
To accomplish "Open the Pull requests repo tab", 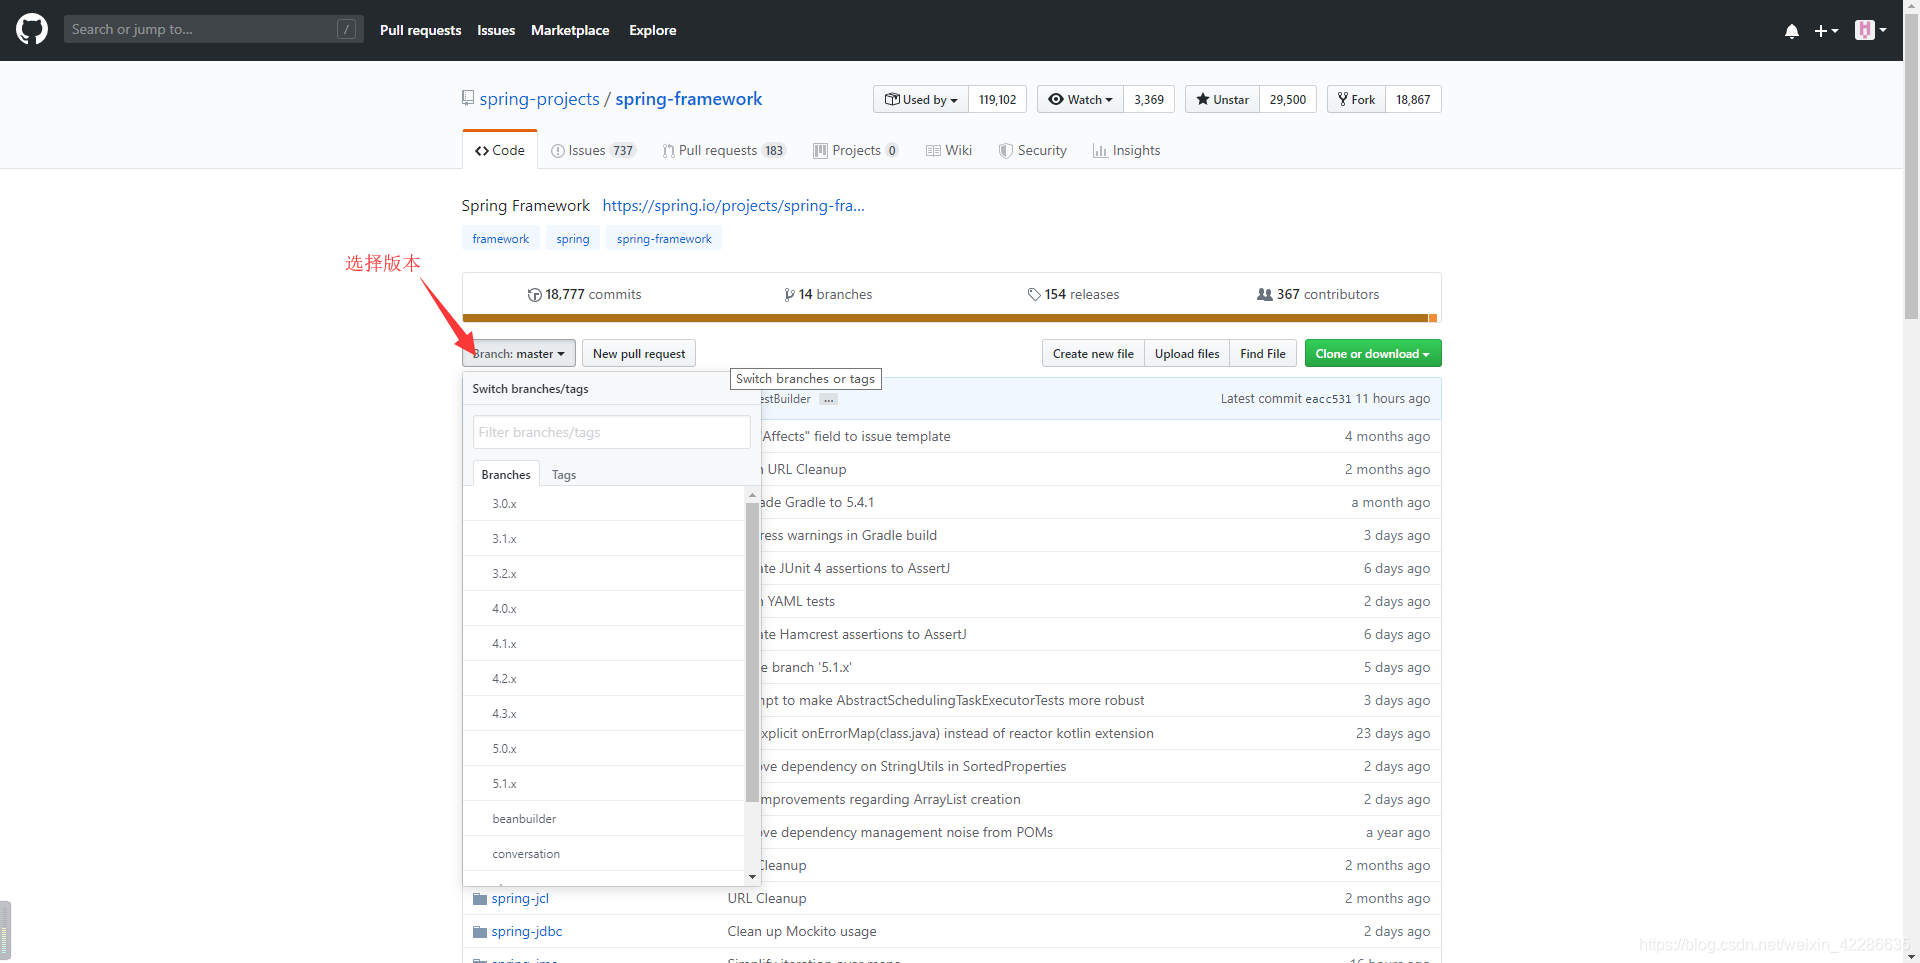I will (724, 150).
